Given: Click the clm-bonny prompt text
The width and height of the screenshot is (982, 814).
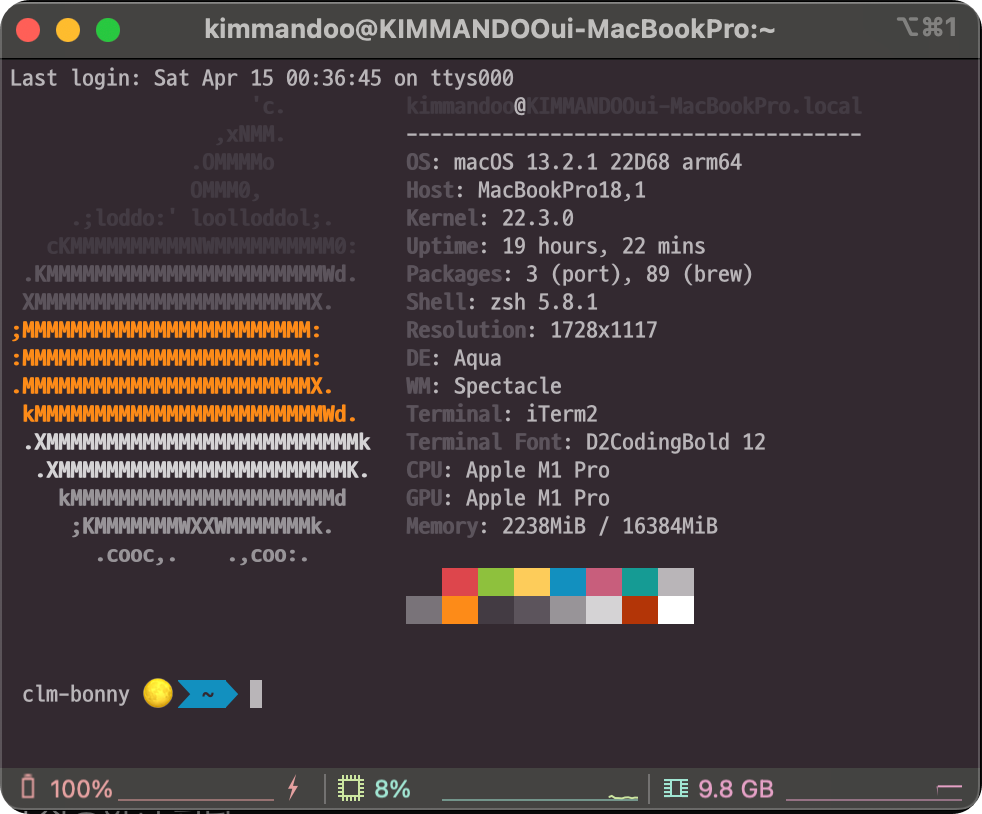Looking at the screenshot, I should coord(76,694).
